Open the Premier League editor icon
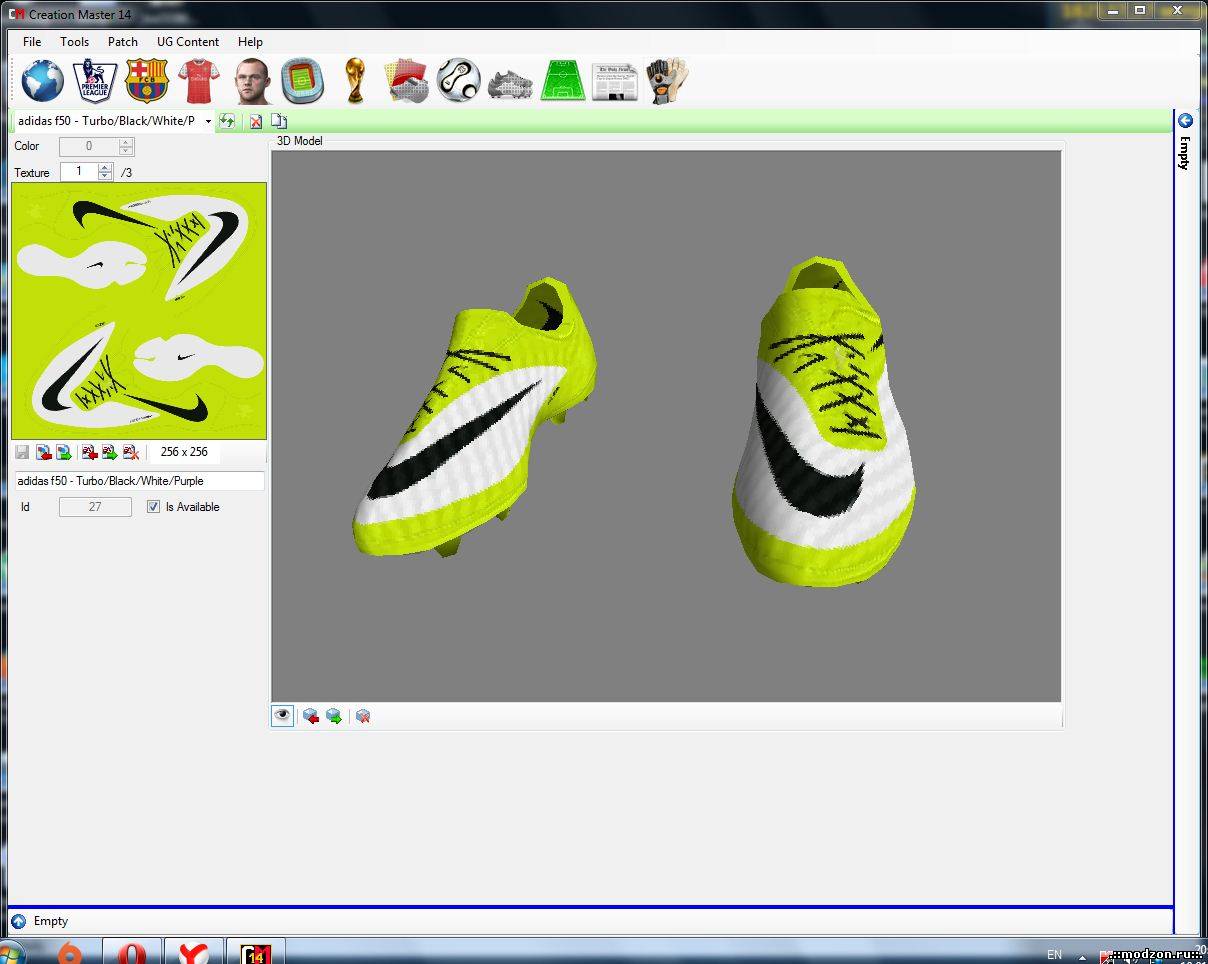This screenshot has width=1208, height=964. coord(95,81)
